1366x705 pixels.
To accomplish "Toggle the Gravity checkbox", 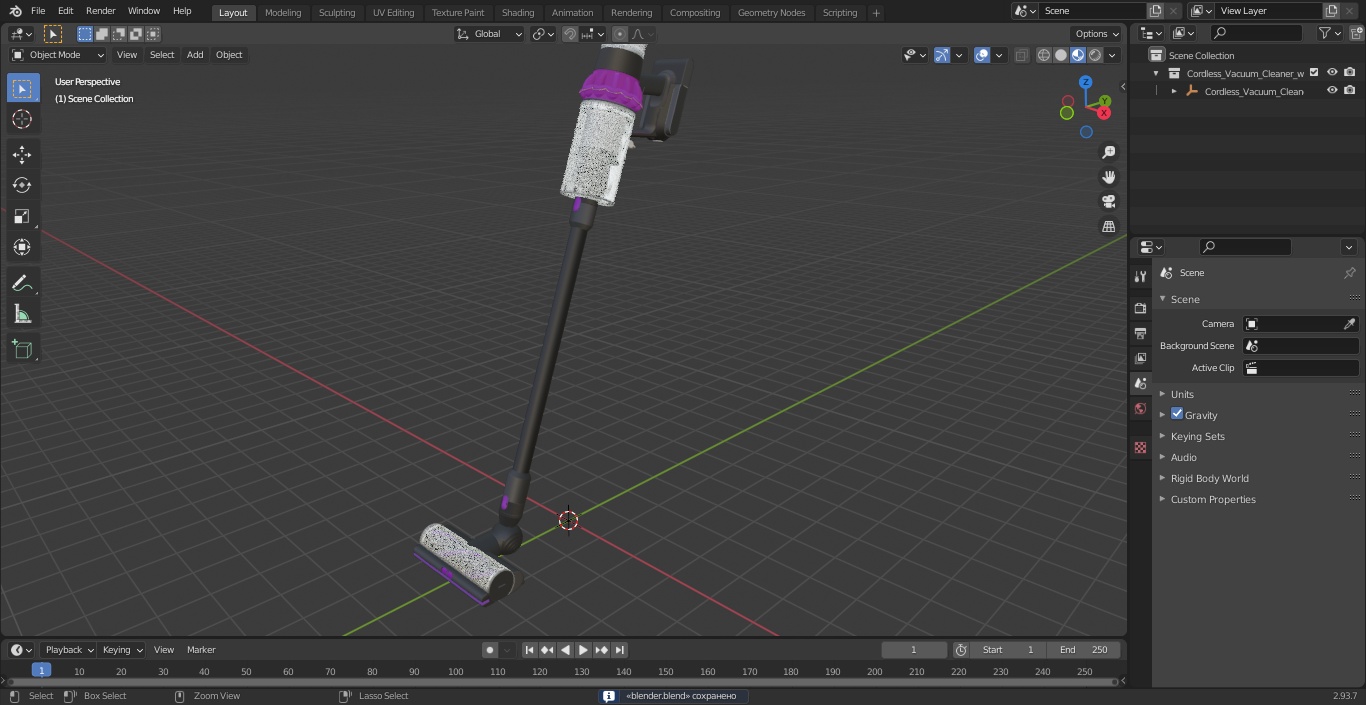I will (x=1177, y=414).
